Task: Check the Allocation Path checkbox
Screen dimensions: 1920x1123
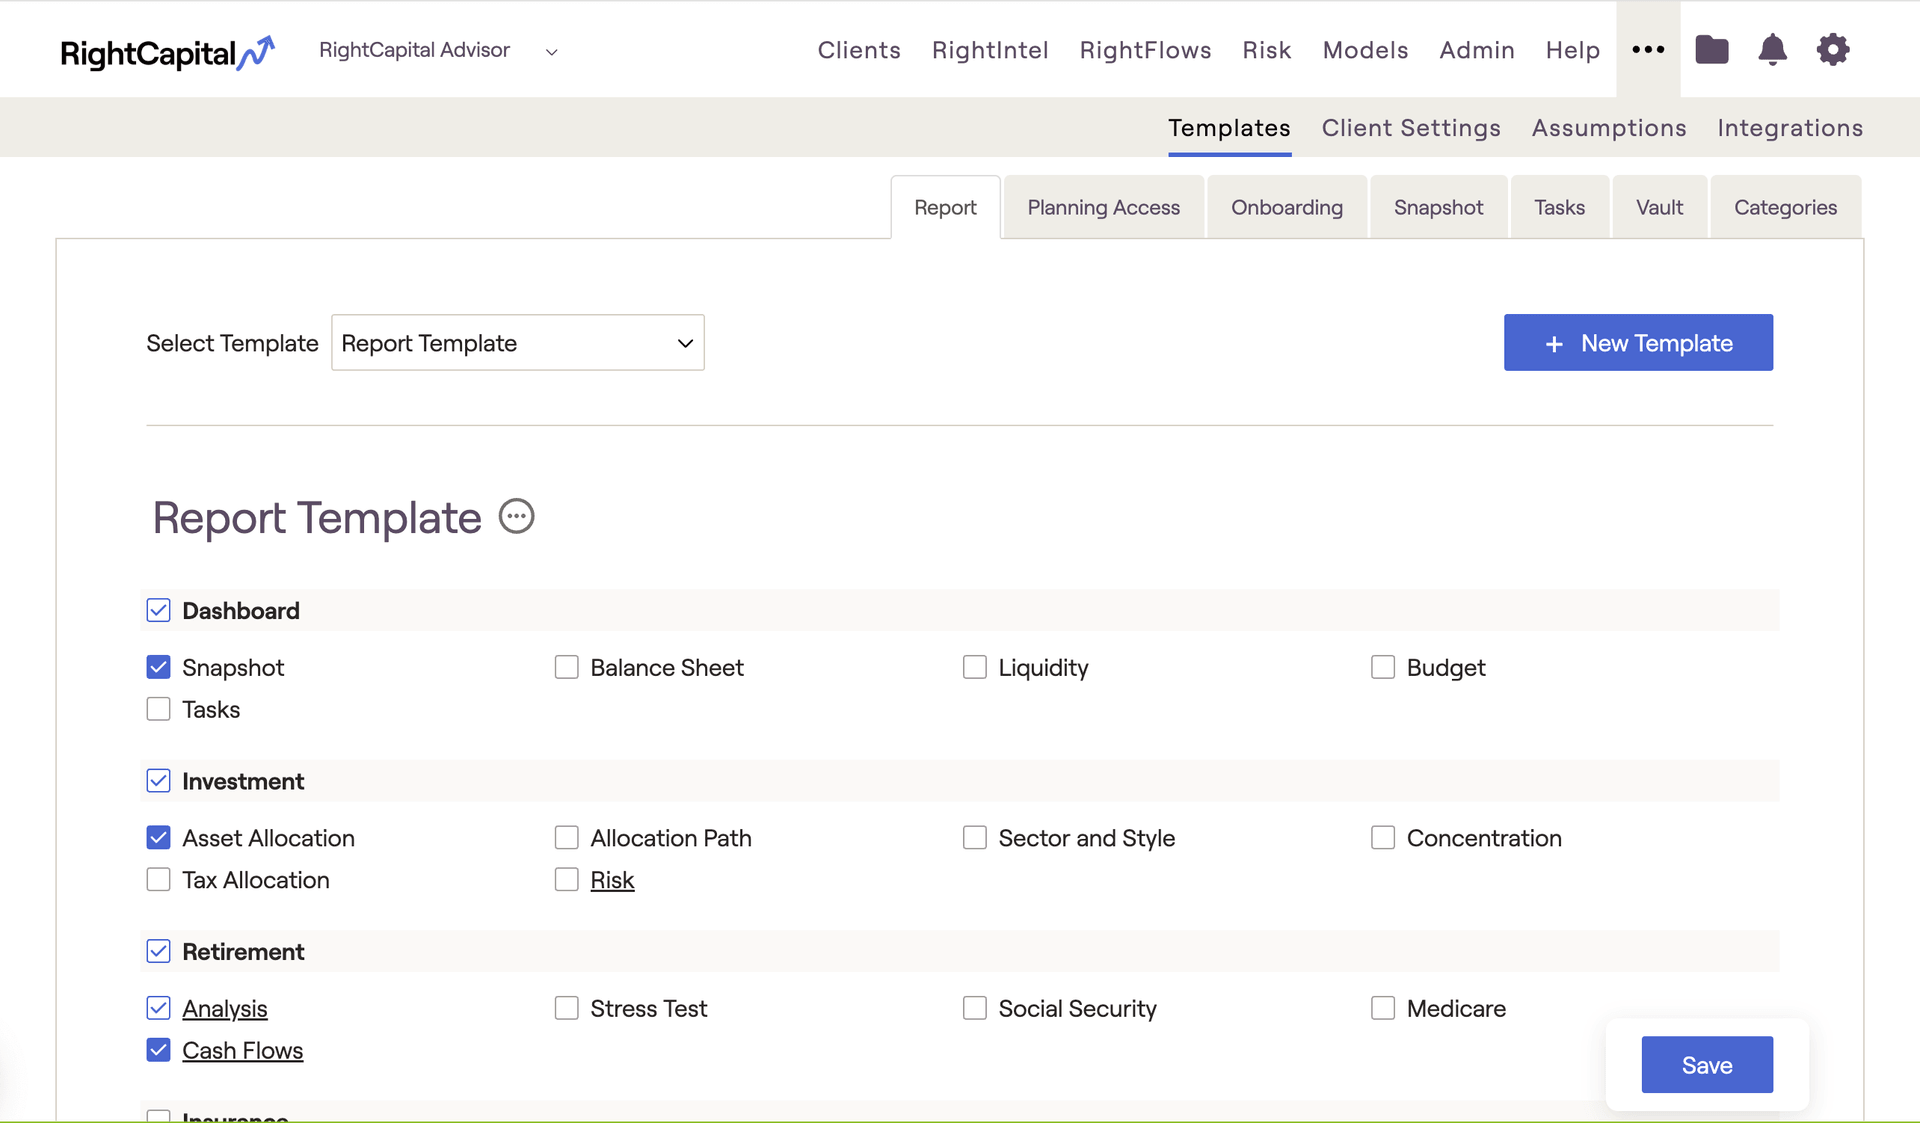Action: (x=566, y=838)
